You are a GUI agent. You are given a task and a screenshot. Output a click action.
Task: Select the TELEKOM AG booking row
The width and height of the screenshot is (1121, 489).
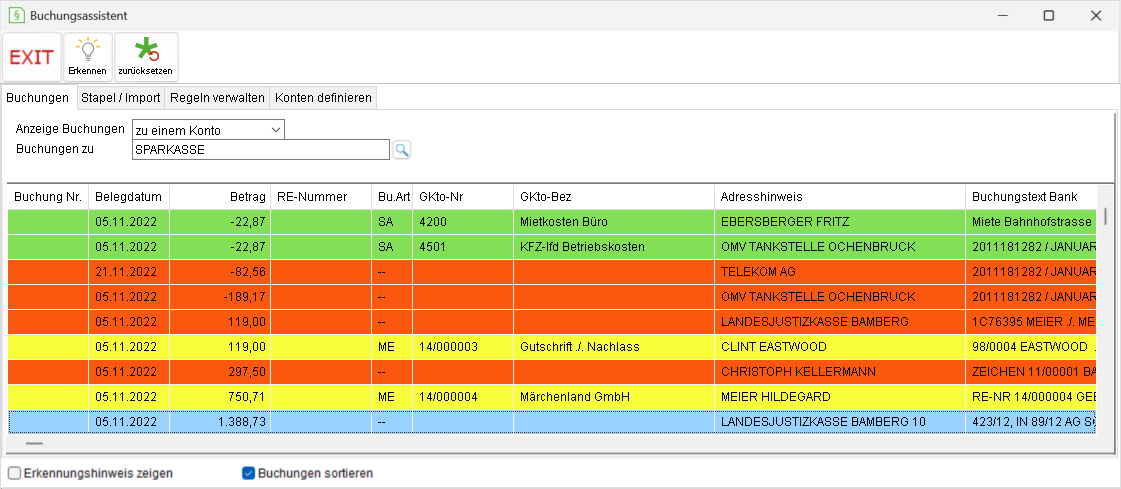click(x=551, y=272)
